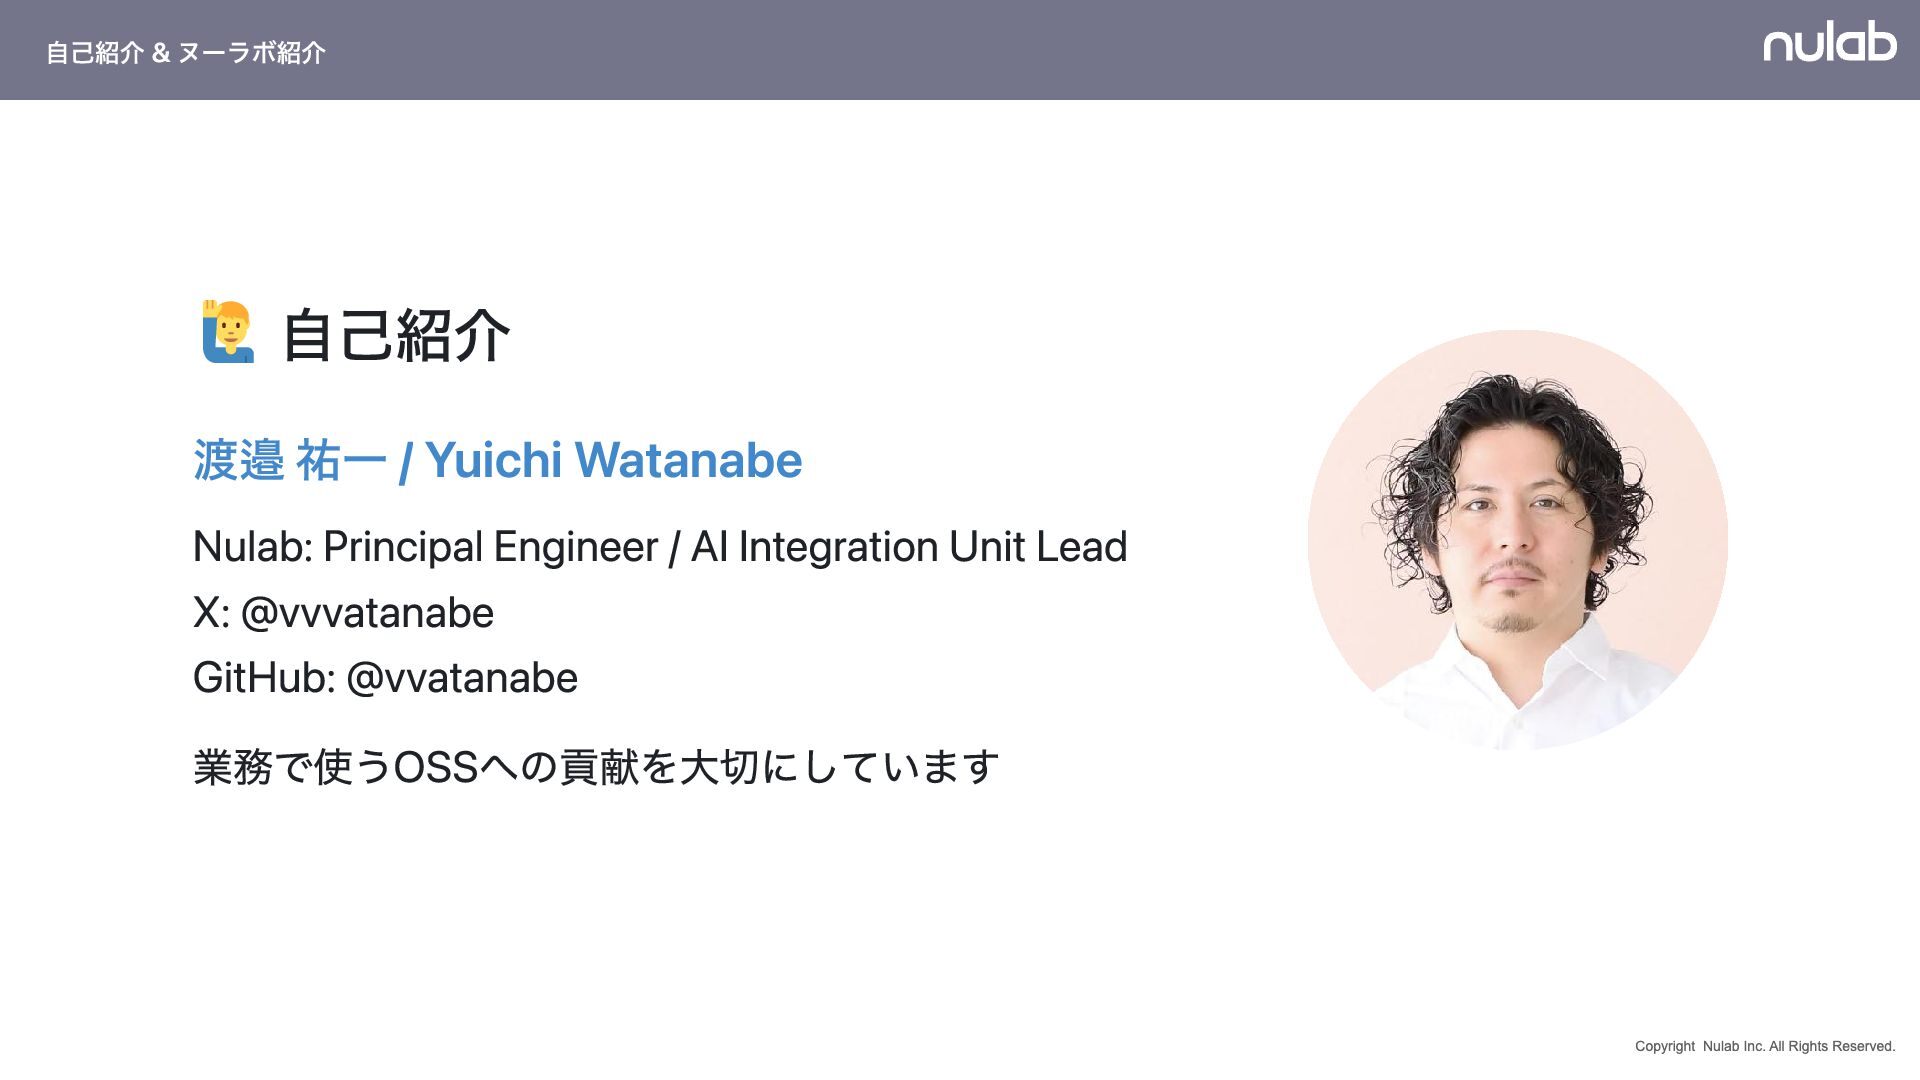Click the copyright notice in the footer
The width and height of the screenshot is (1920, 1080).
click(x=1764, y=1046)
